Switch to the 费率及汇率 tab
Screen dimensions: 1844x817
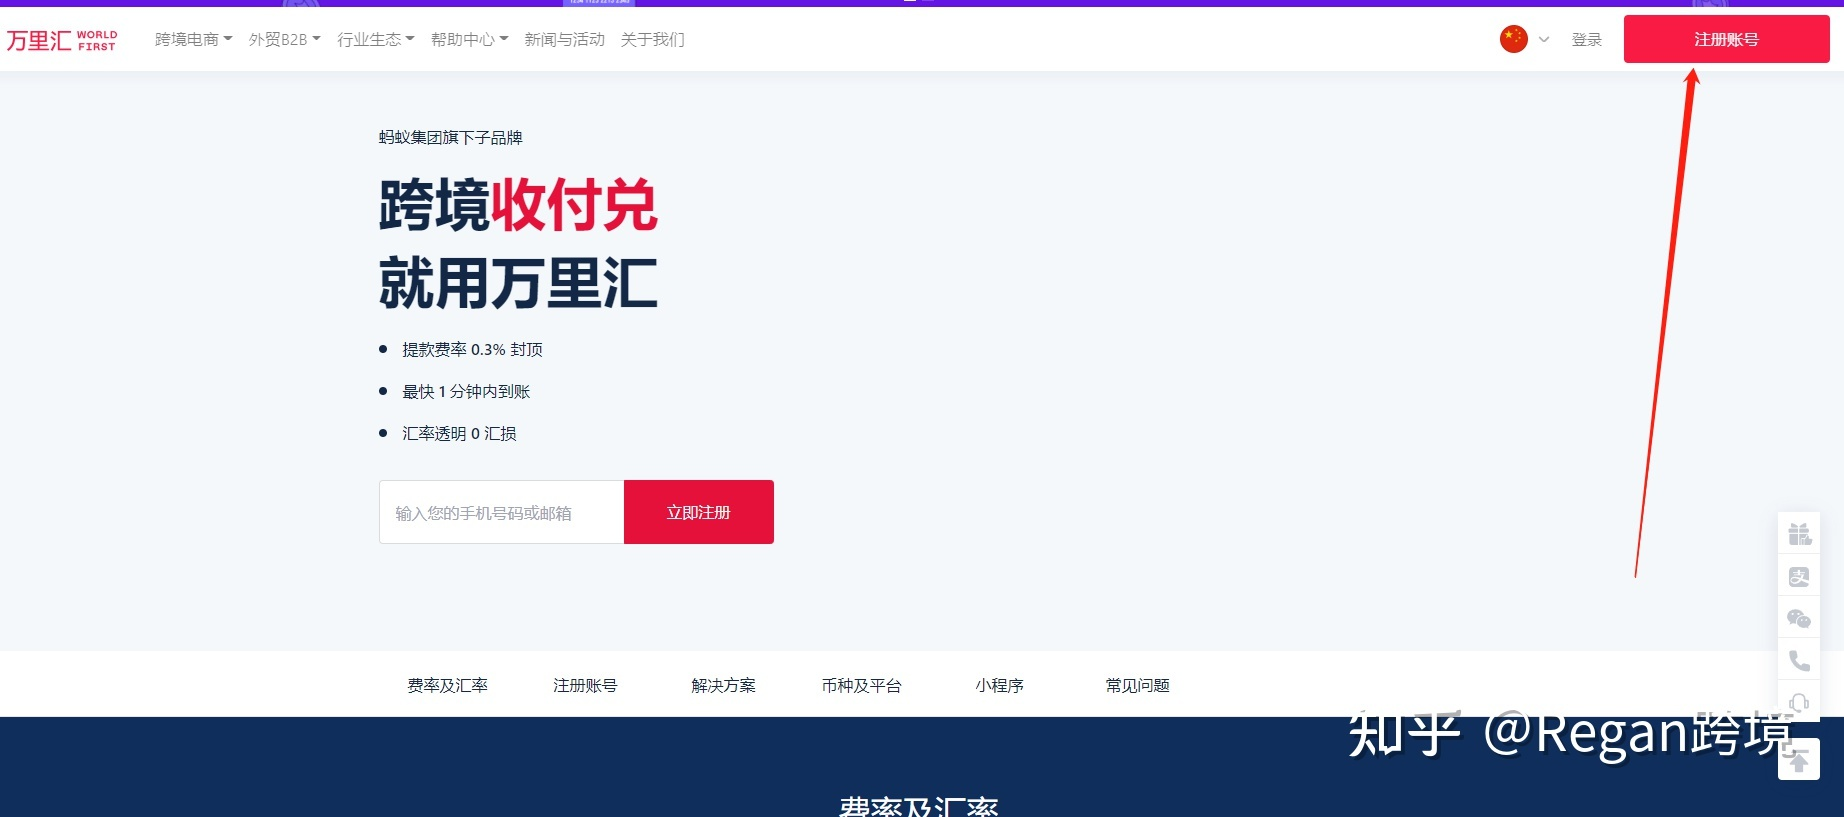(x=447, y=685)
